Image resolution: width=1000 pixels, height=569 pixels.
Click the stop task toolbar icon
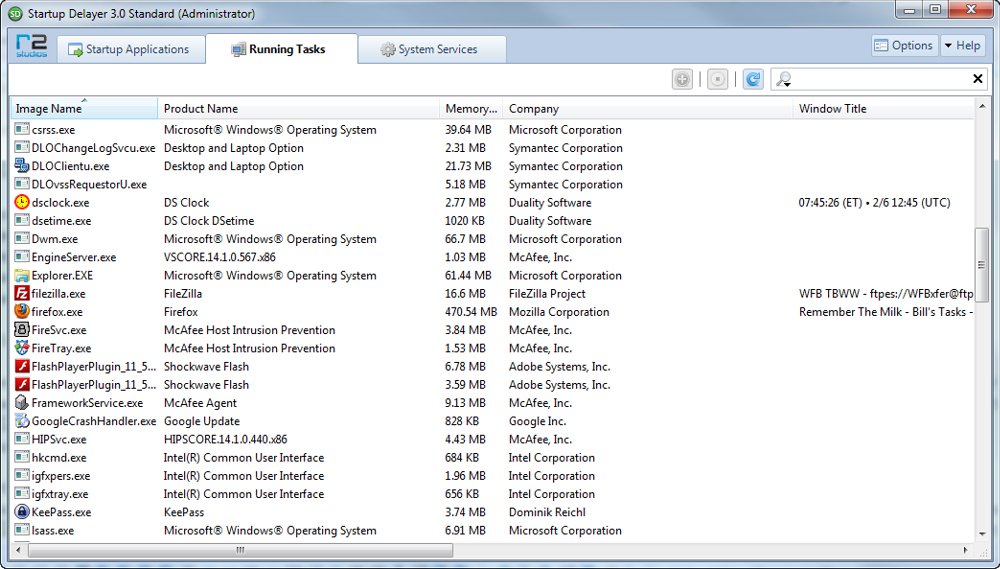click(717, 80)
